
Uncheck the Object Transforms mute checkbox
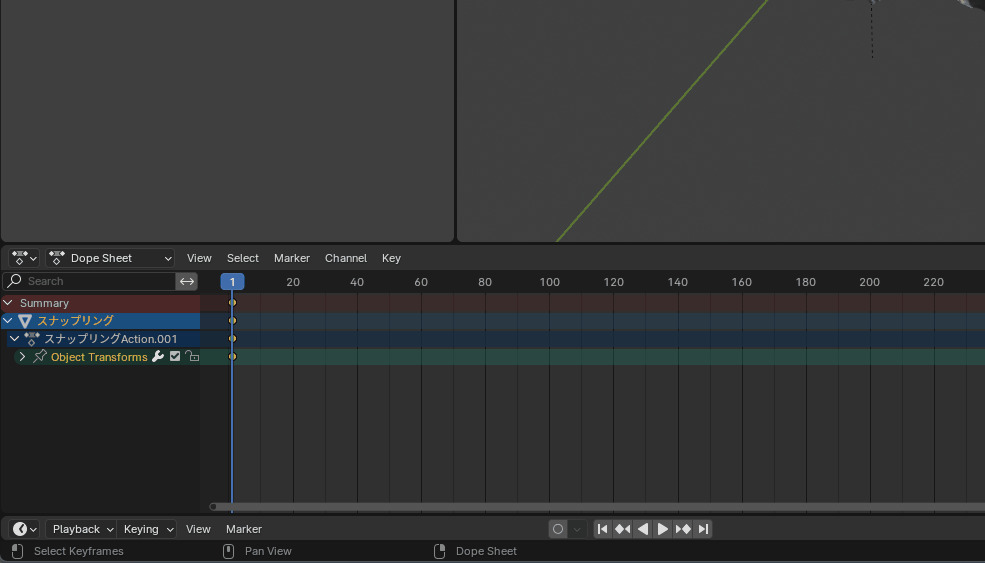tap(175, 356)
